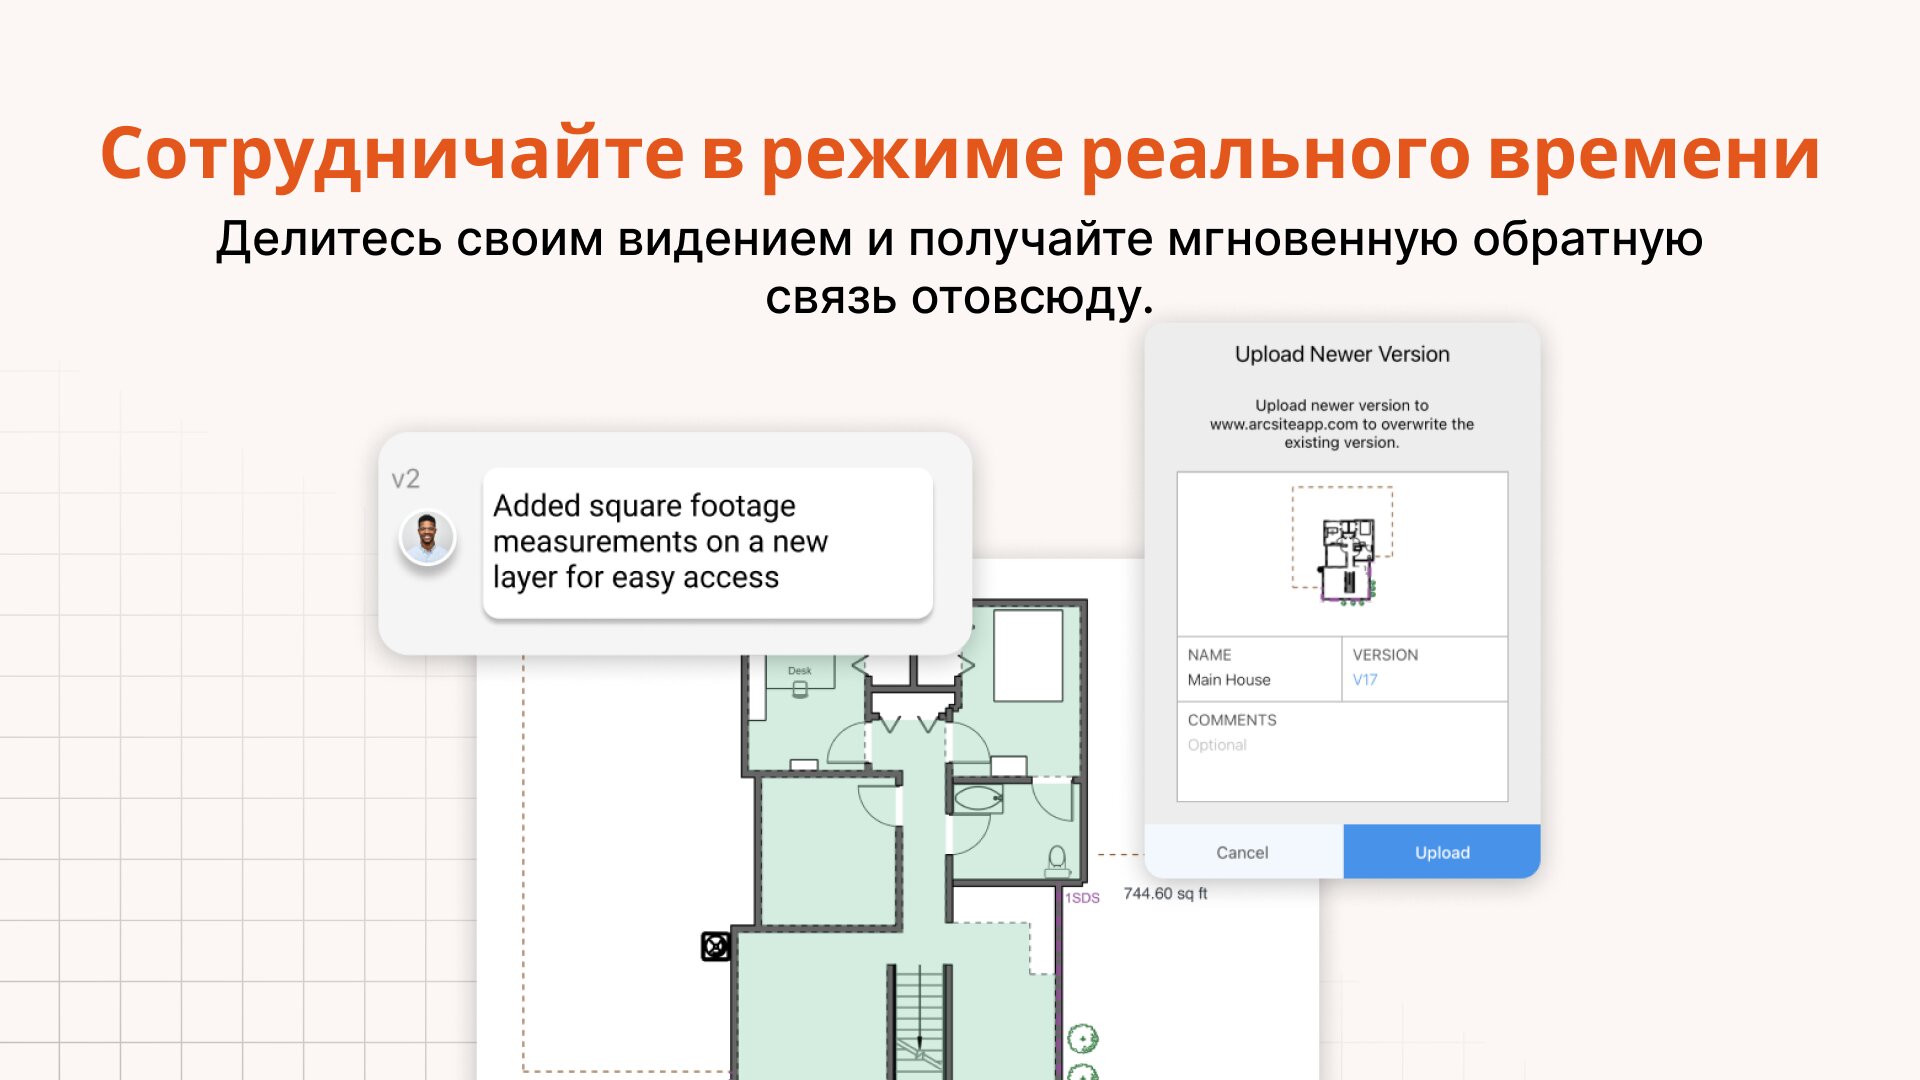
Task: Select the toilet fixture symbol
Action: coord(1057,859)
